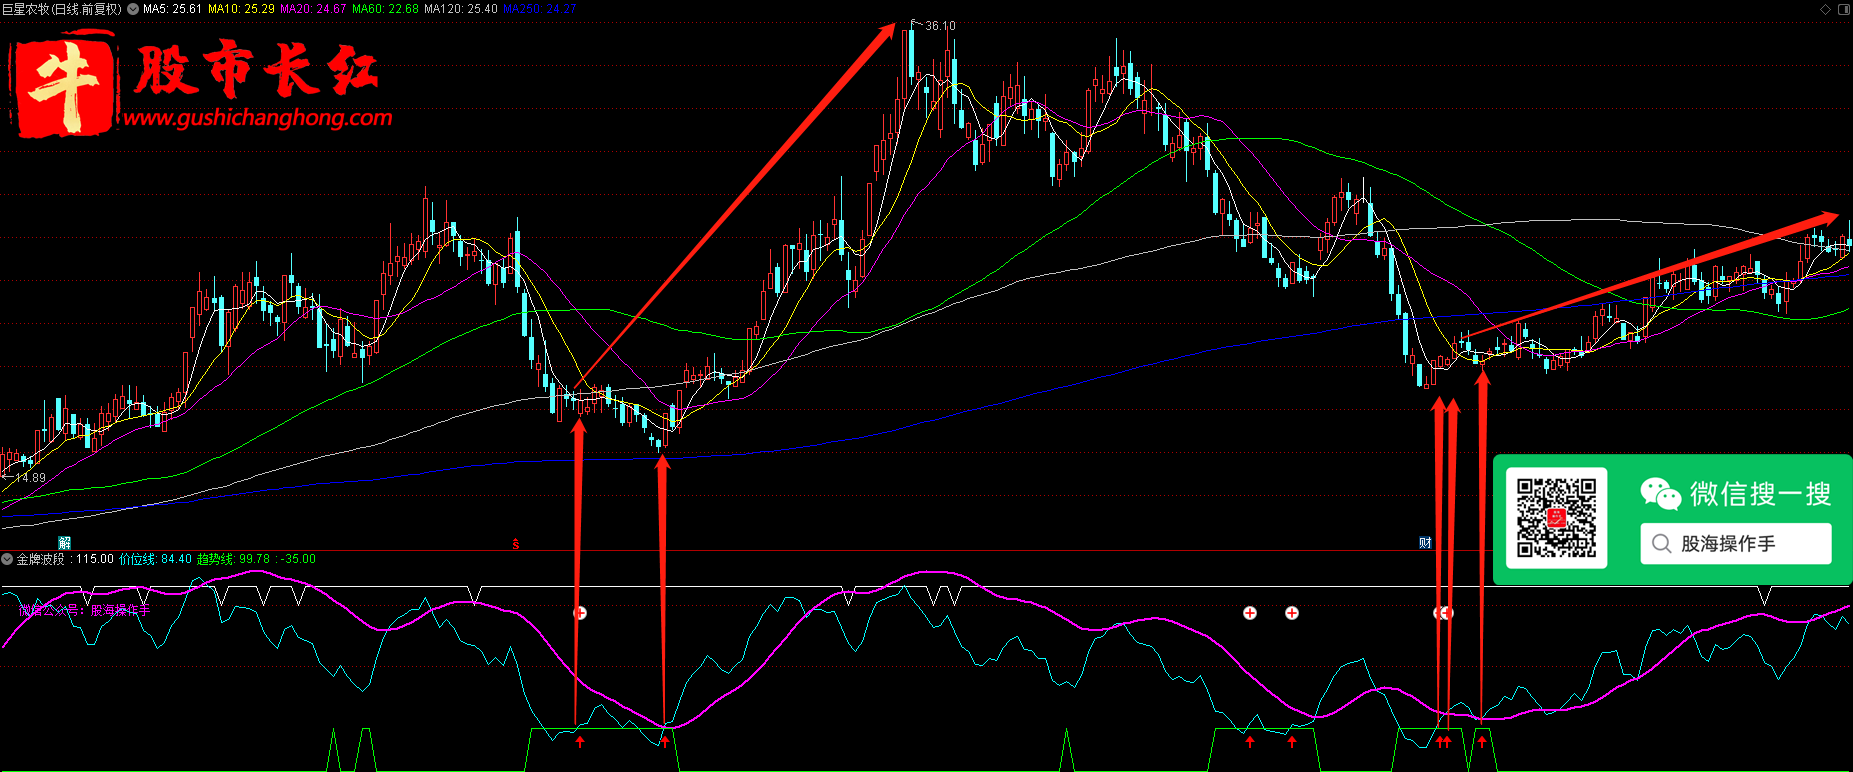Open the chart settings chevron beside 巨星农牧
Image resolution: width=1853 pixels, height=772 pixels.
pyautogui.click(x=133, y=9)
